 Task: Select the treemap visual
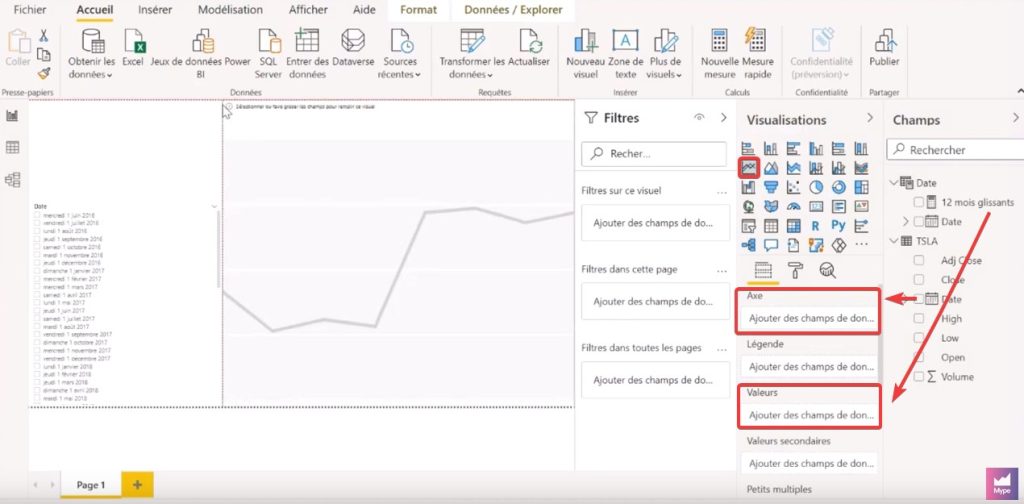click(861, 187)
